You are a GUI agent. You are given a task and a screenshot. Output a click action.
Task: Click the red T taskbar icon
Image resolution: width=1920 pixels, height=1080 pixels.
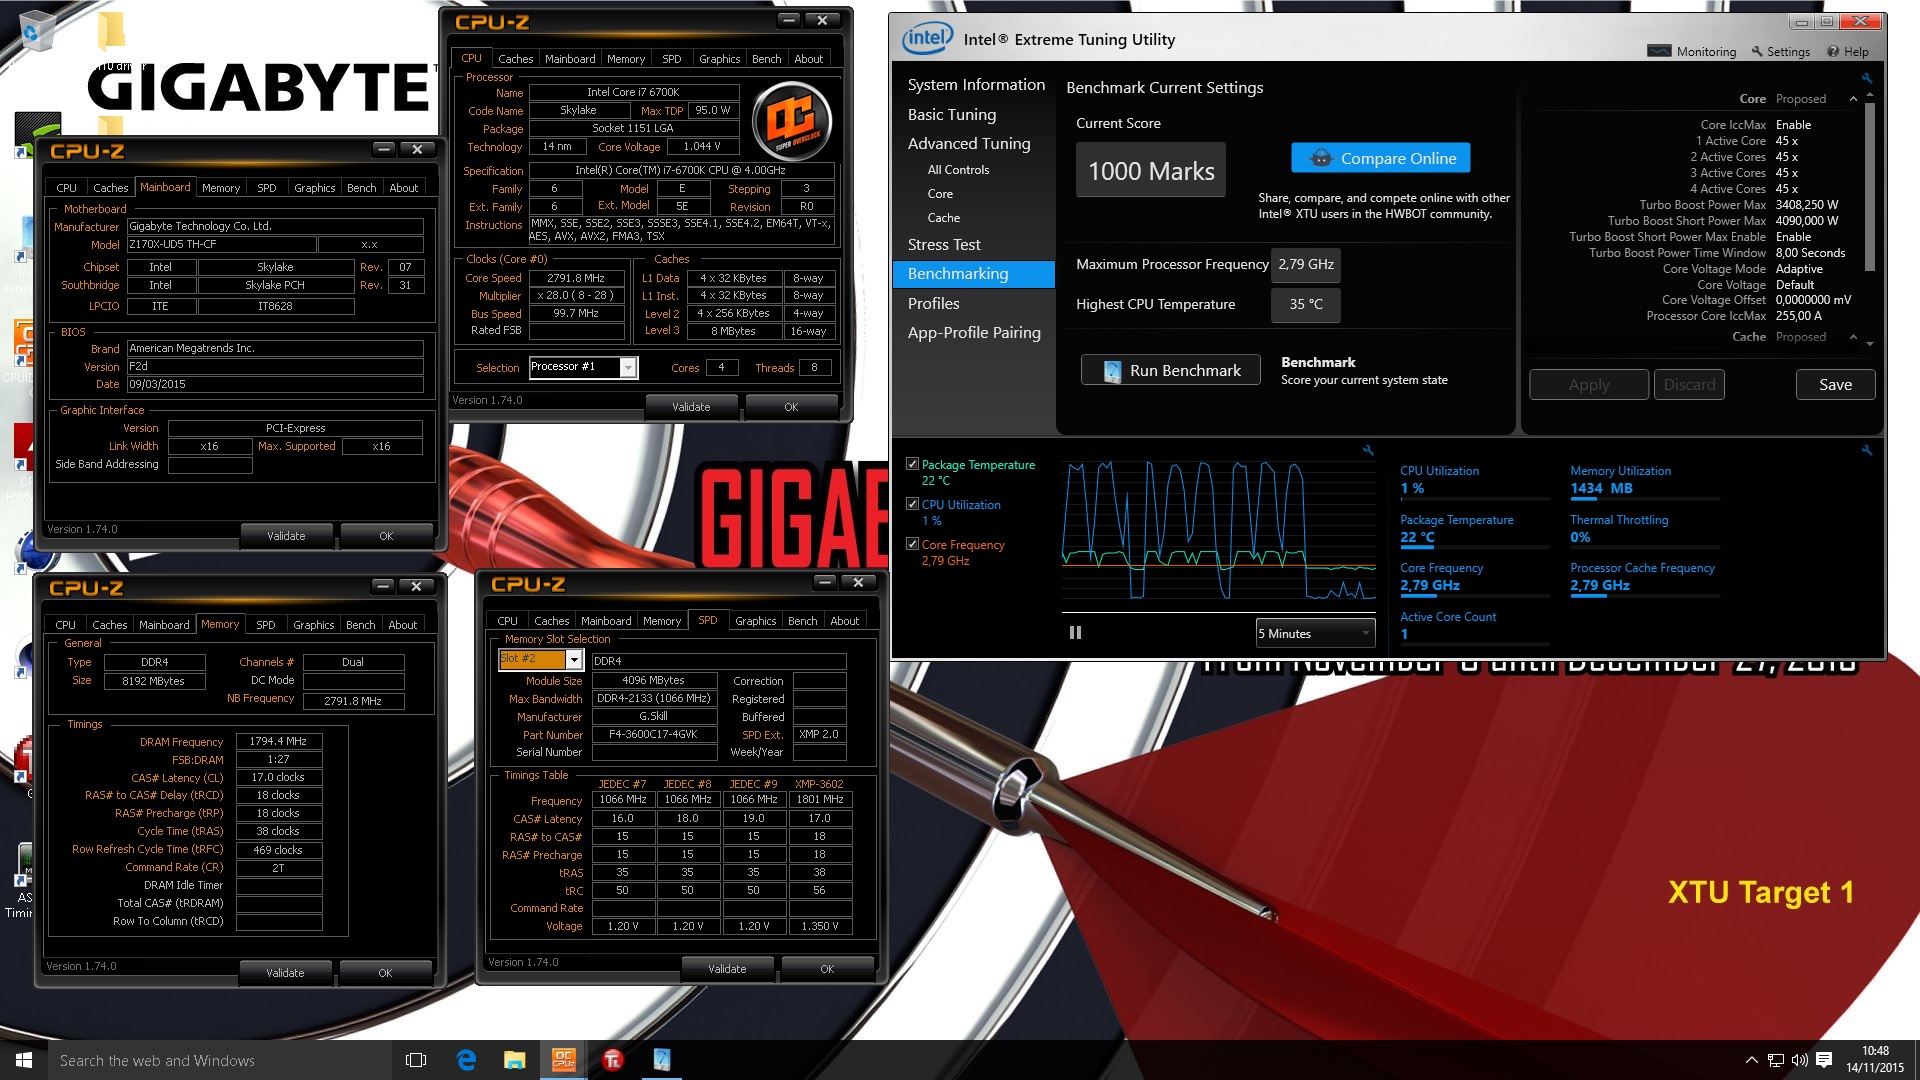coord(613,1060)
